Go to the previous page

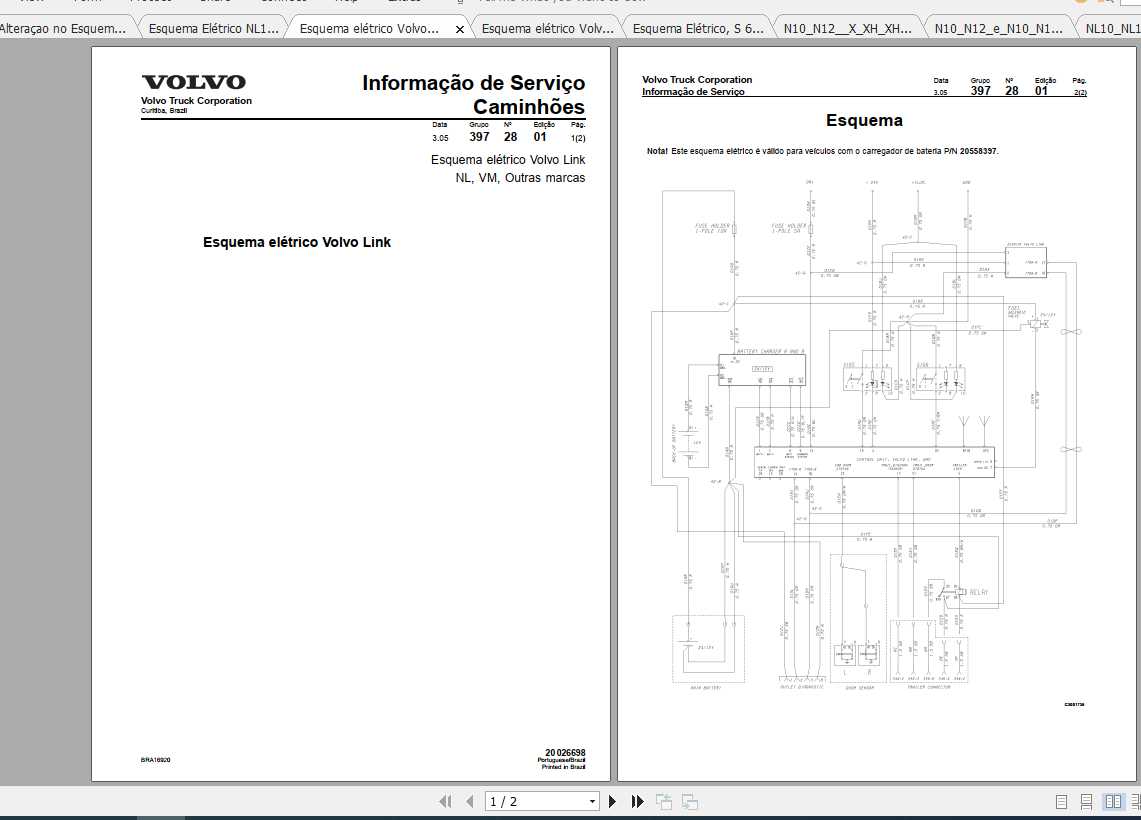pyautogui.click(x=469, y=801)
